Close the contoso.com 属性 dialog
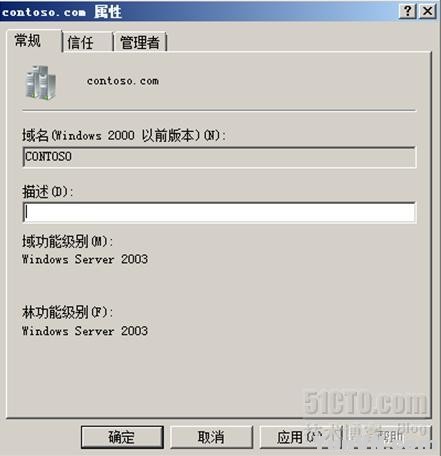Viewport: 441px width, 456px height. (427, 11)
